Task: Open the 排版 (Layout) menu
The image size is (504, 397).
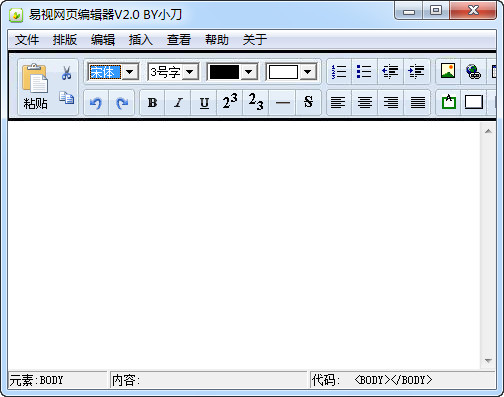Action: click(x=65, y=40)
